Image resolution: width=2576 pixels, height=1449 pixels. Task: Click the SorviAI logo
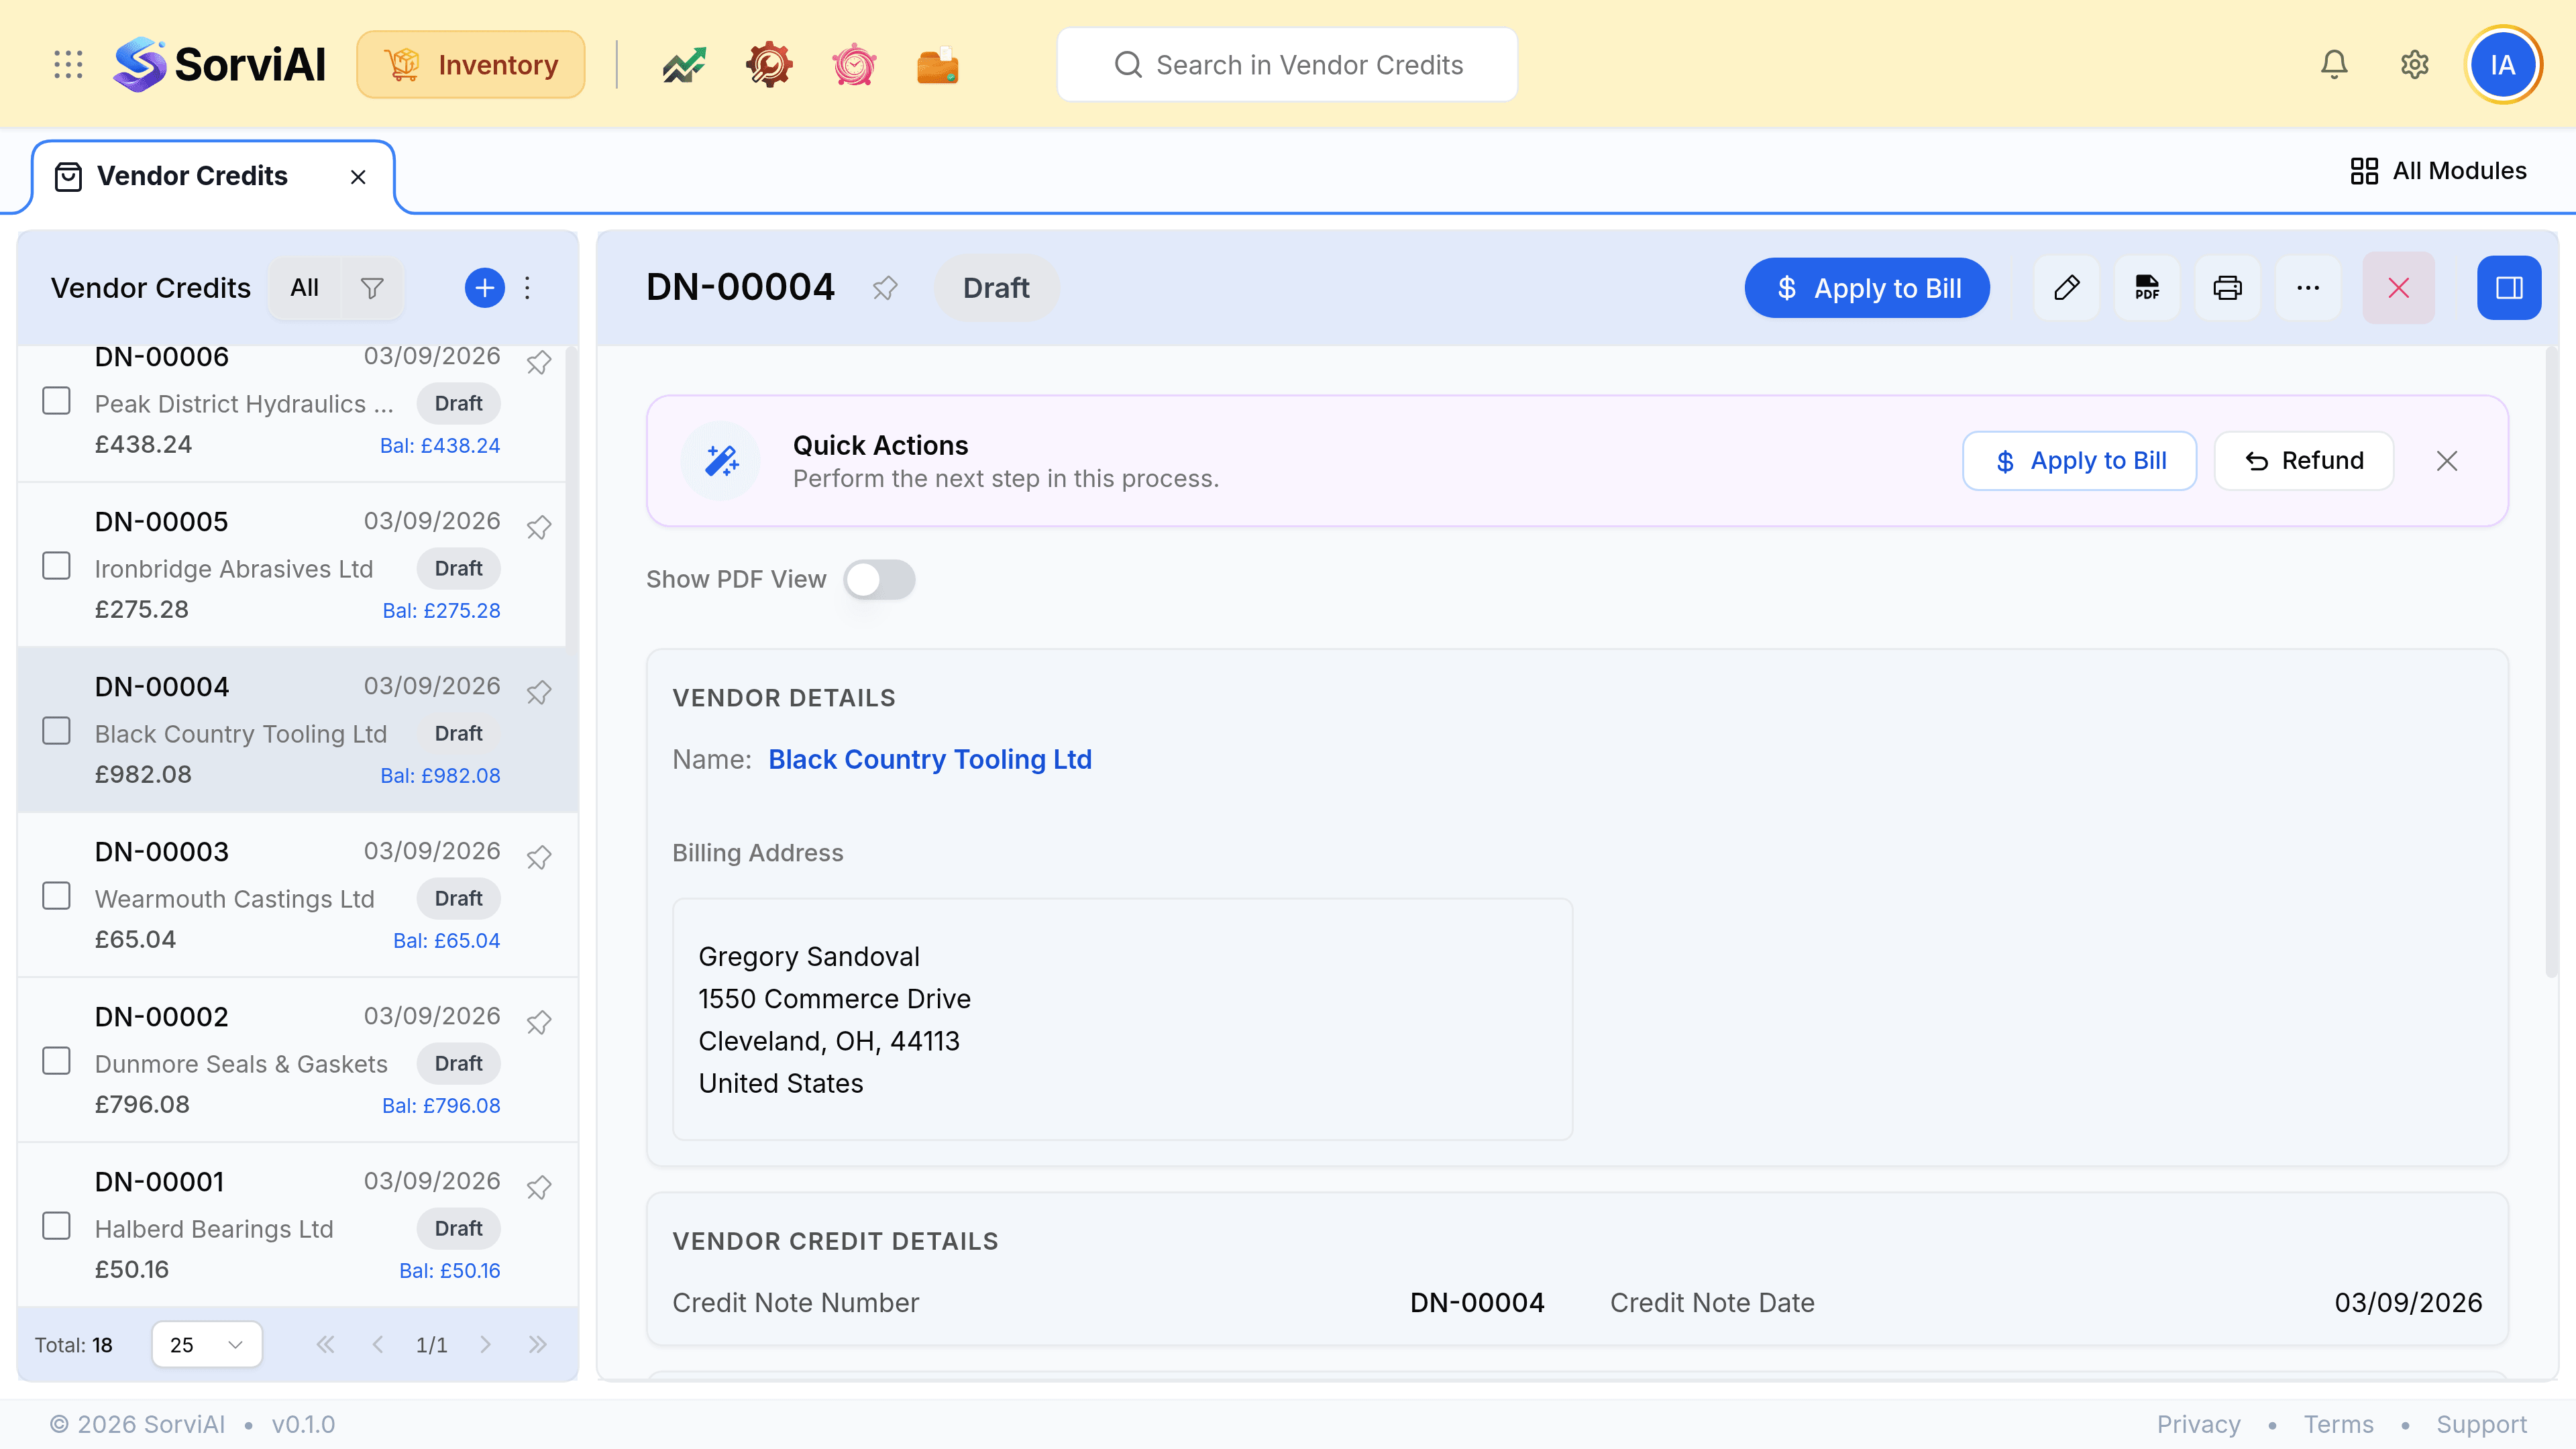[220, 65]
